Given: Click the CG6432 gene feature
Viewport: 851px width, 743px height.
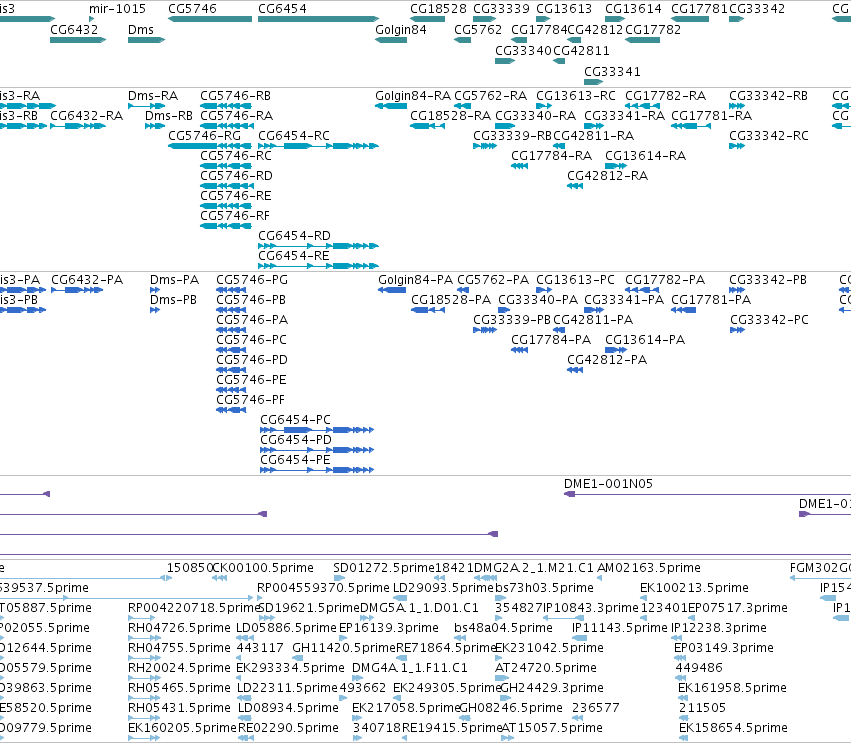Looking at the screenshot, I should coord(78,40).
